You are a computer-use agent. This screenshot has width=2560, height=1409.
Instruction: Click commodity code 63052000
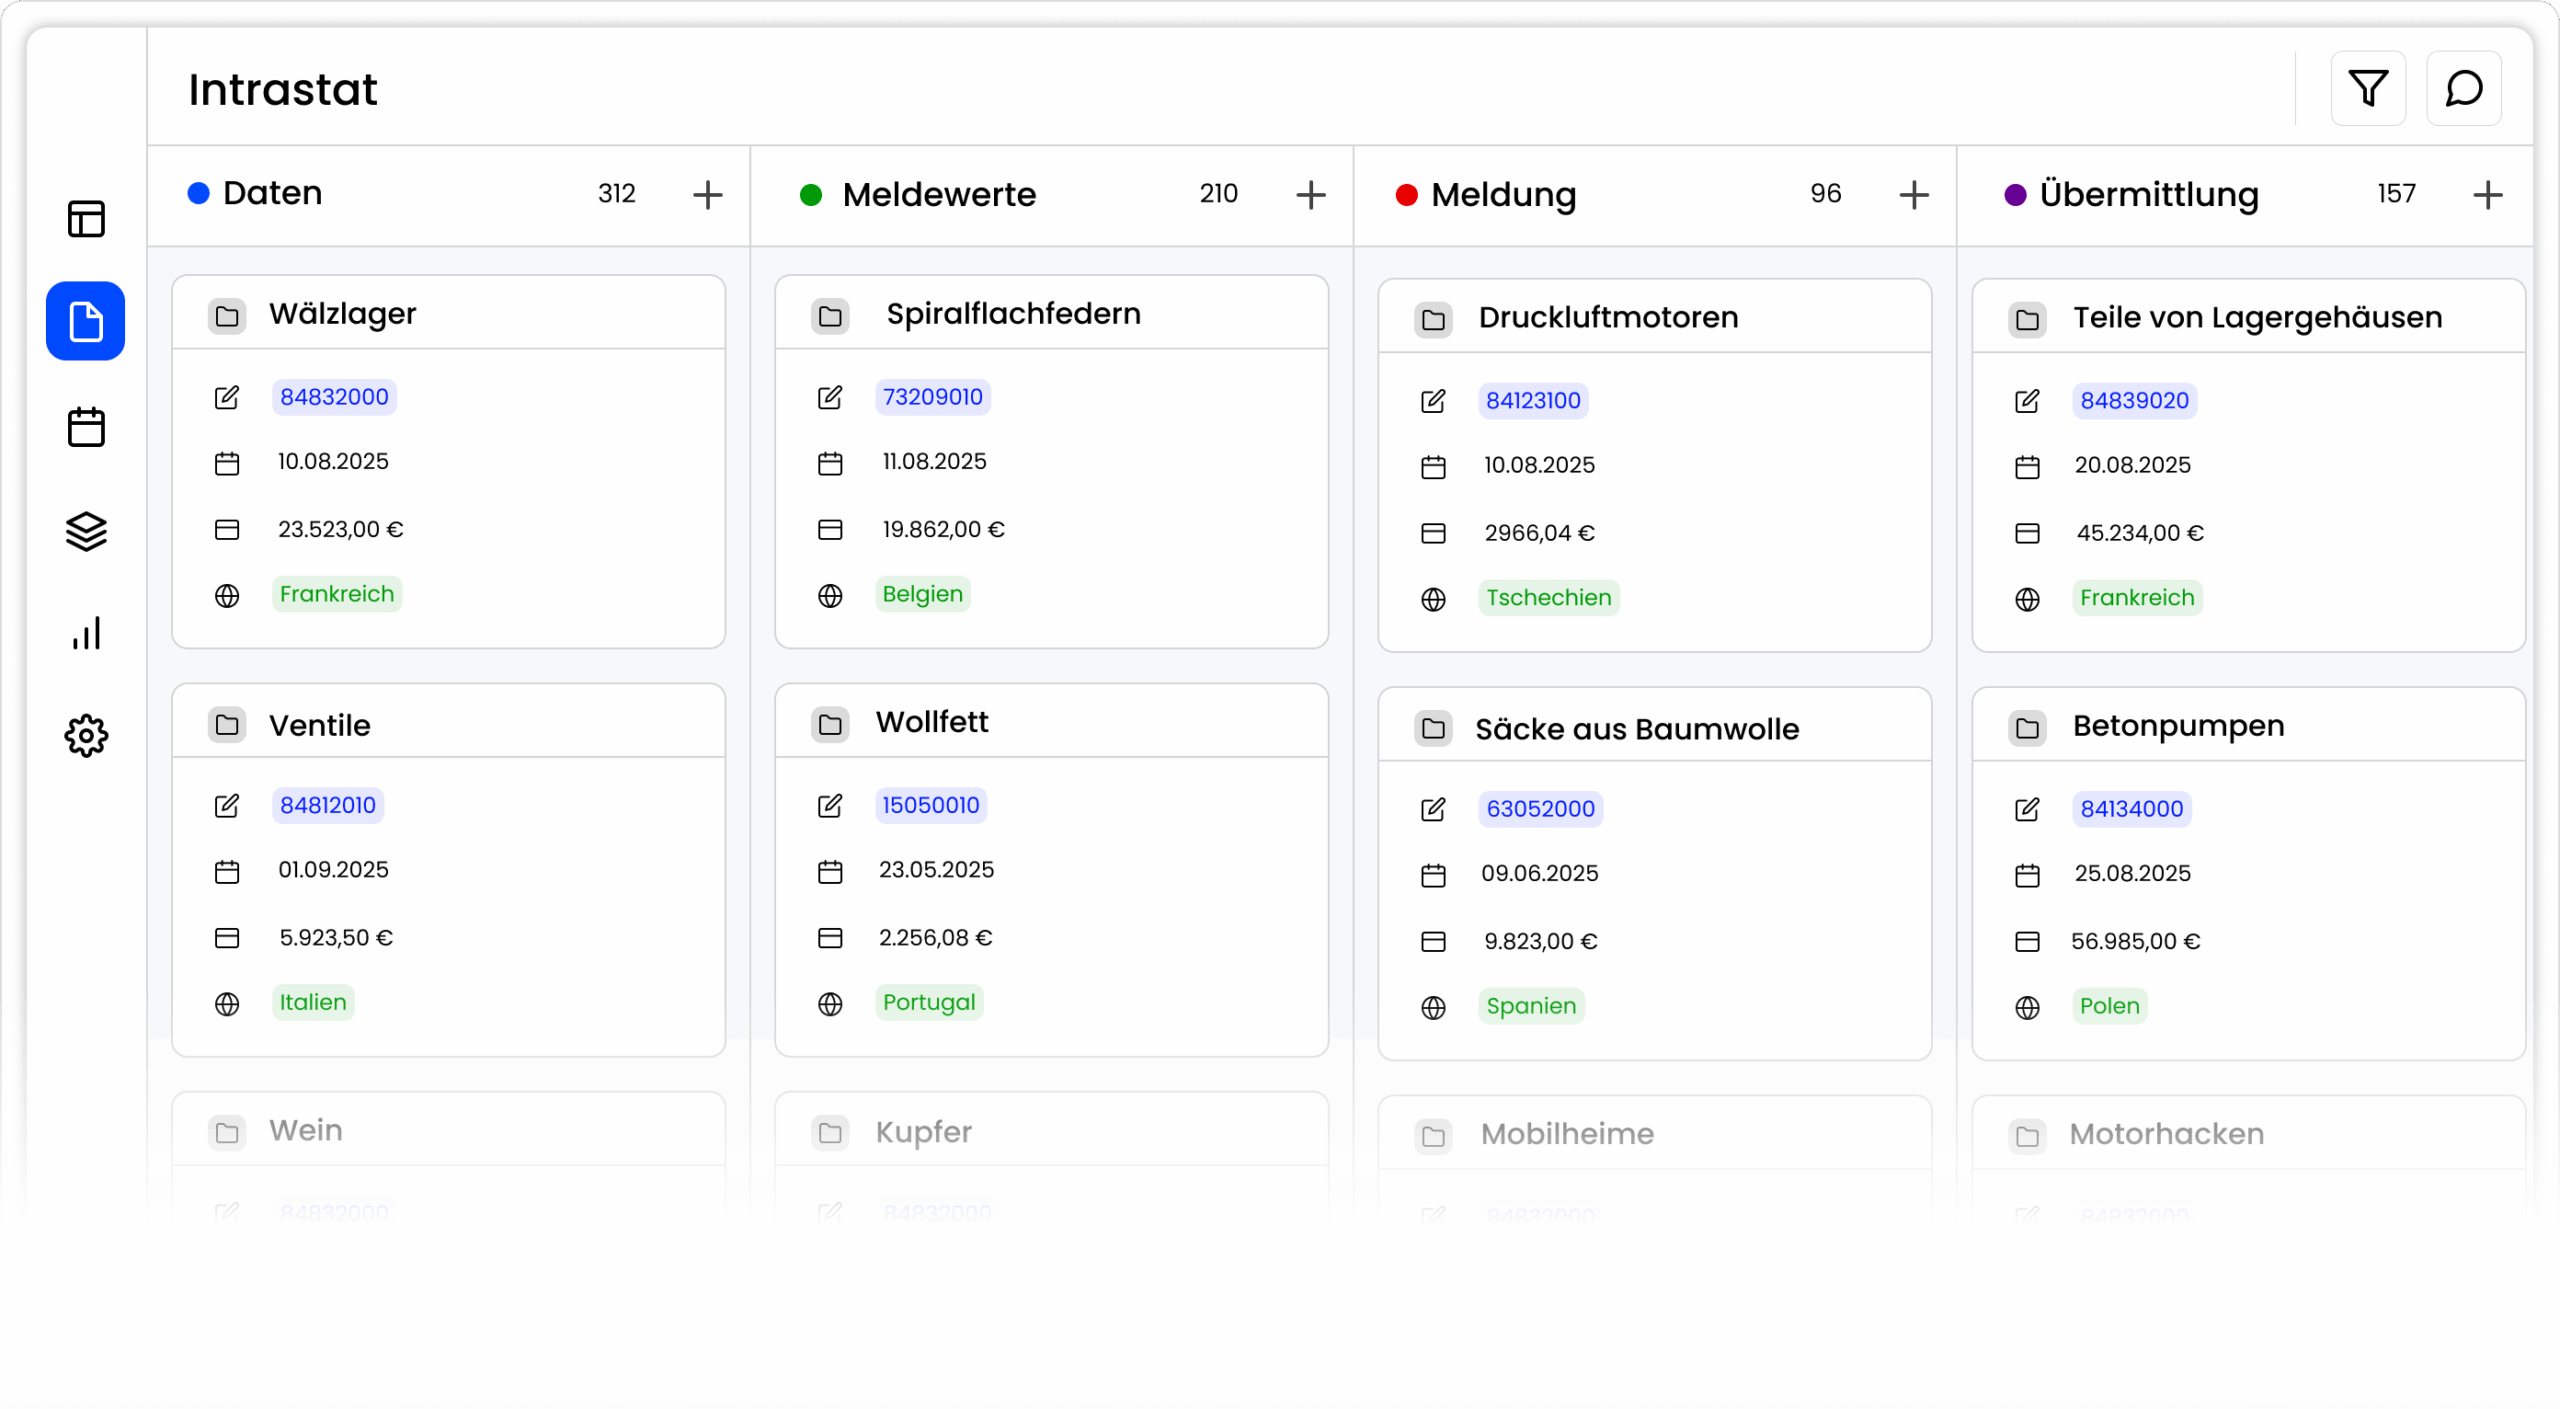click(x=1539, y=809)
